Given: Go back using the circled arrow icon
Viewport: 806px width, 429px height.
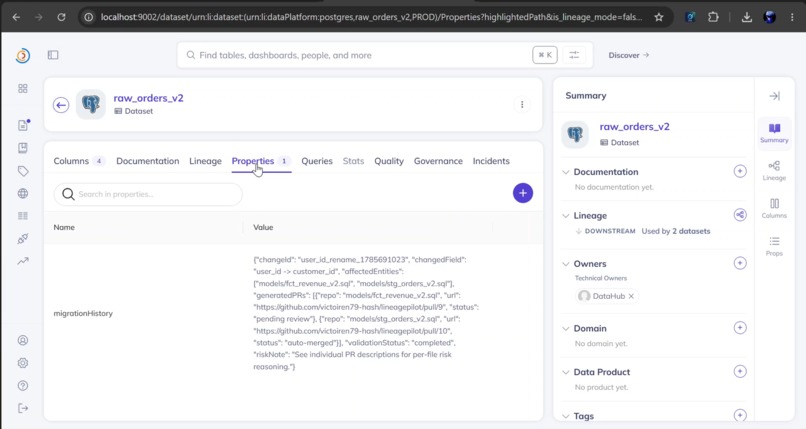Looking at the screenshot, I should coord(61,105).
